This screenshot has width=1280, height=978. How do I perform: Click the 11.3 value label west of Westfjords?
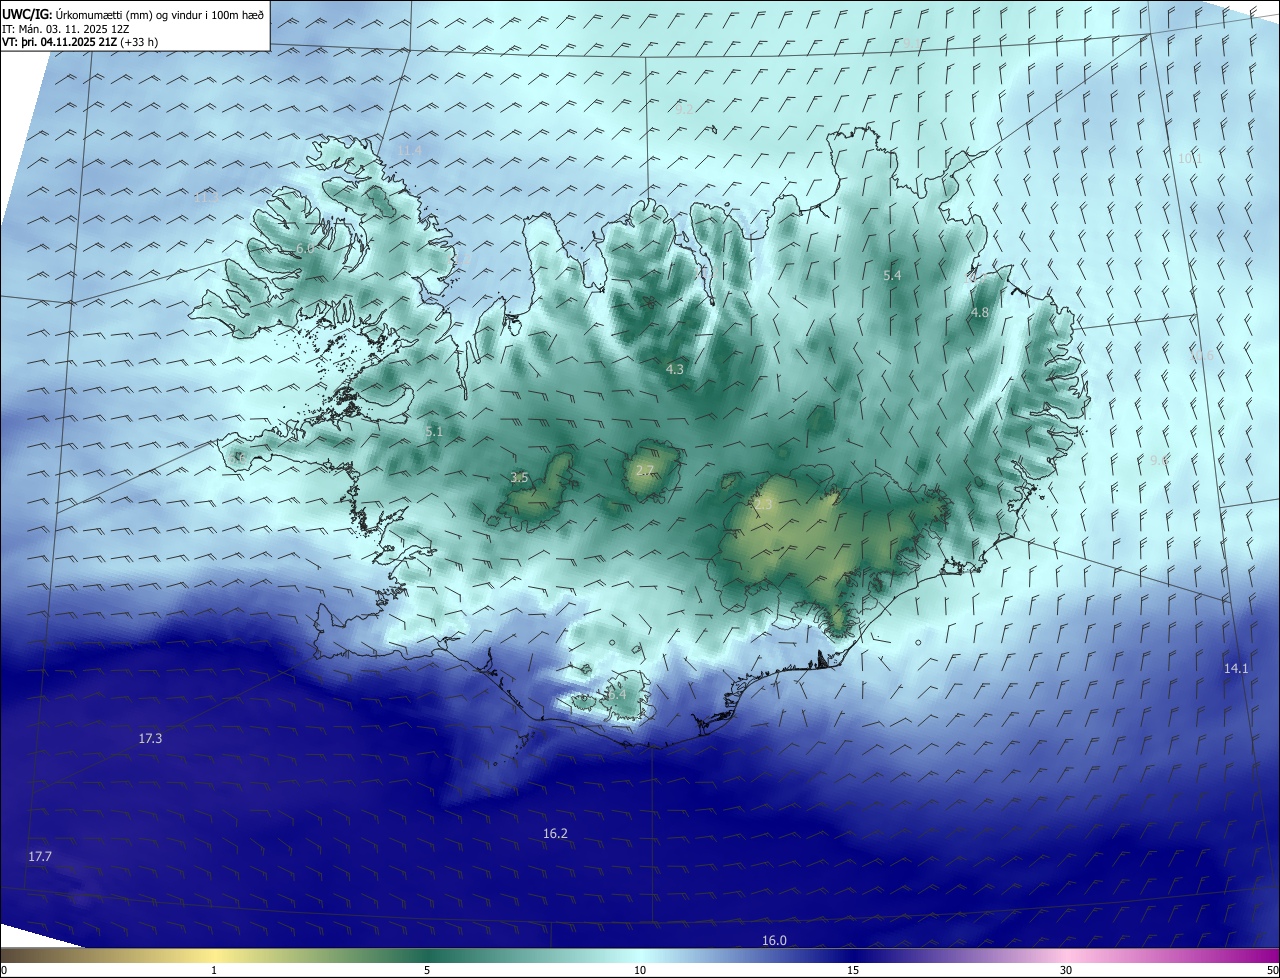coord(206,197)
